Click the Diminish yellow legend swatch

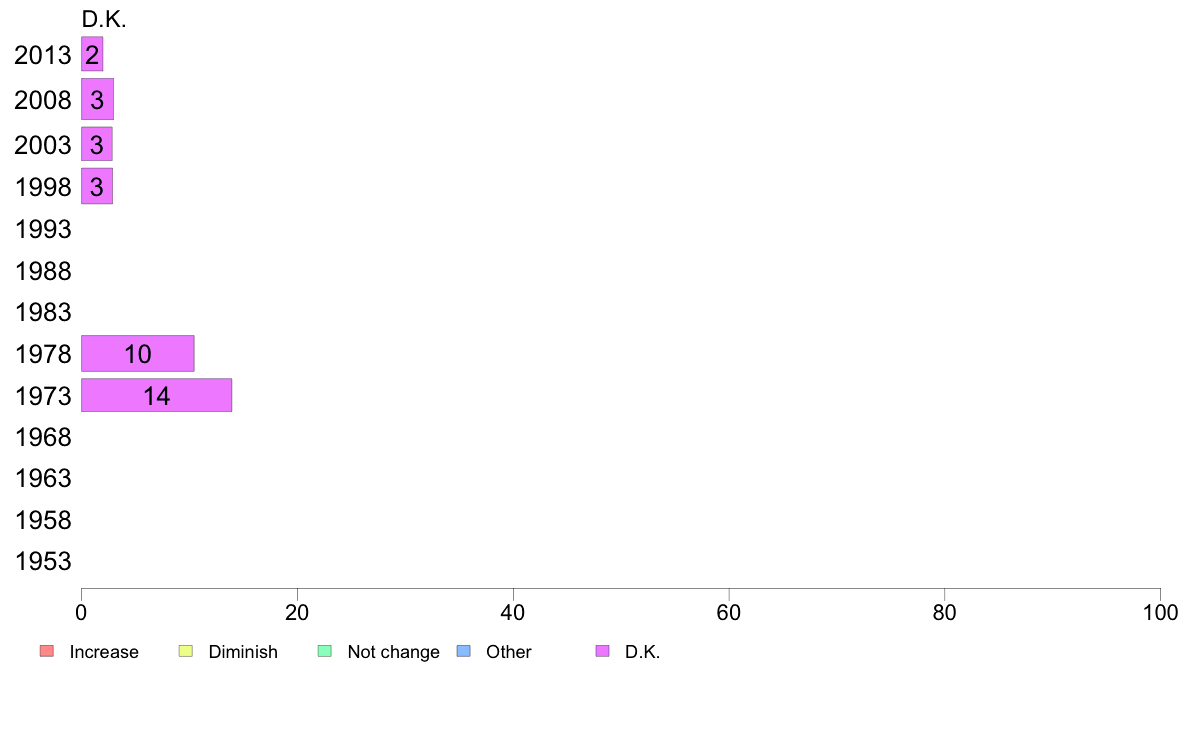[x=186, y=651]
